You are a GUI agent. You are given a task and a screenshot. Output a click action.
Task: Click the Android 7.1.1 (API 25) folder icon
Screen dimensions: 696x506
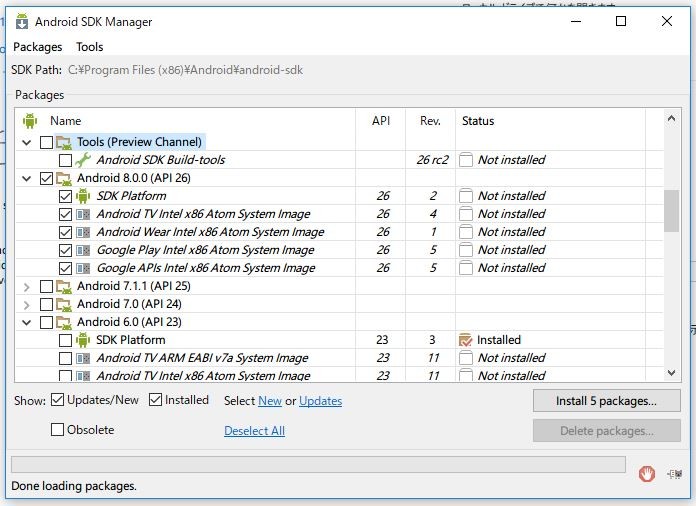point(64,287)
